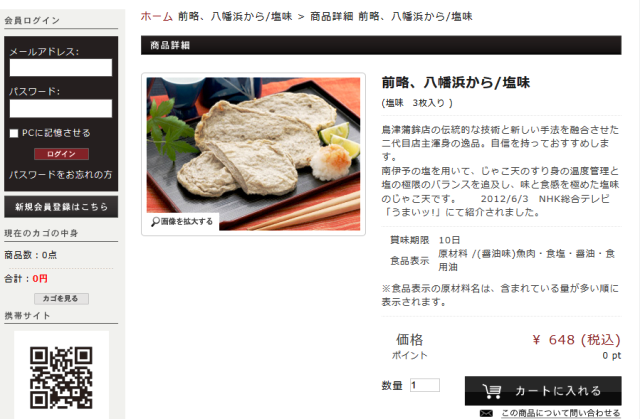640x419 pixels.
Task: Open the product photo thumbnail
Action: [253, 154]
